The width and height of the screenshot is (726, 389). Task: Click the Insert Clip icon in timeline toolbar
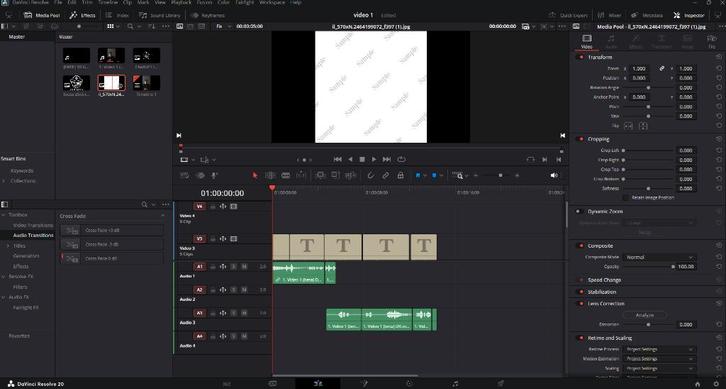(x=320, y=176)
